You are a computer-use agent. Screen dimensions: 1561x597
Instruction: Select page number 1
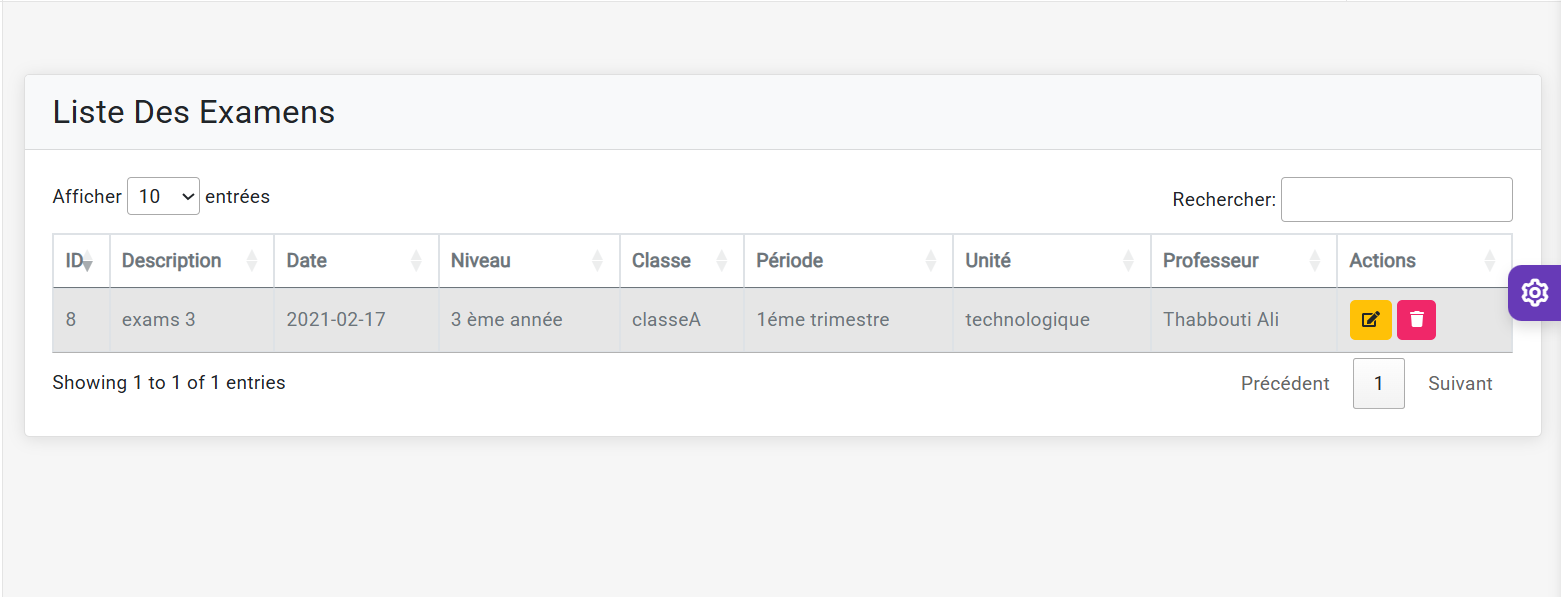(x=1378, y=384)
